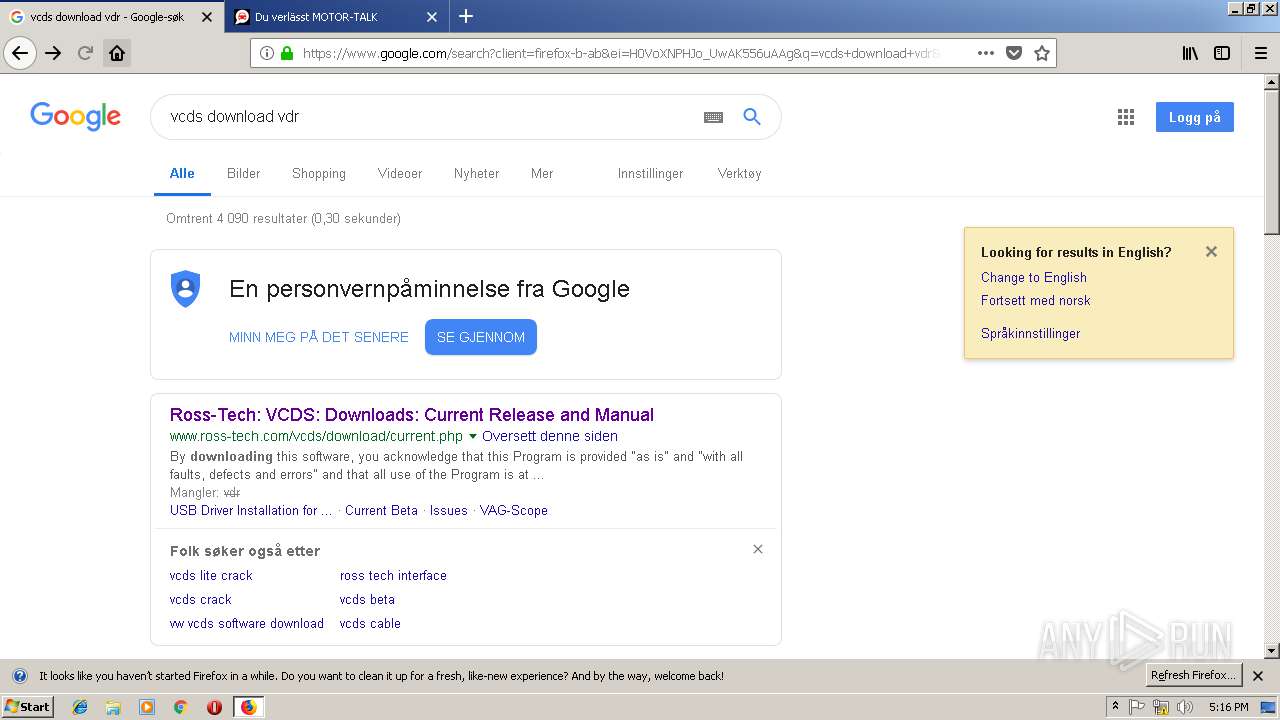Bookmark this page with the star icon
The image size is (1280, 720).
click(1042, 53)
